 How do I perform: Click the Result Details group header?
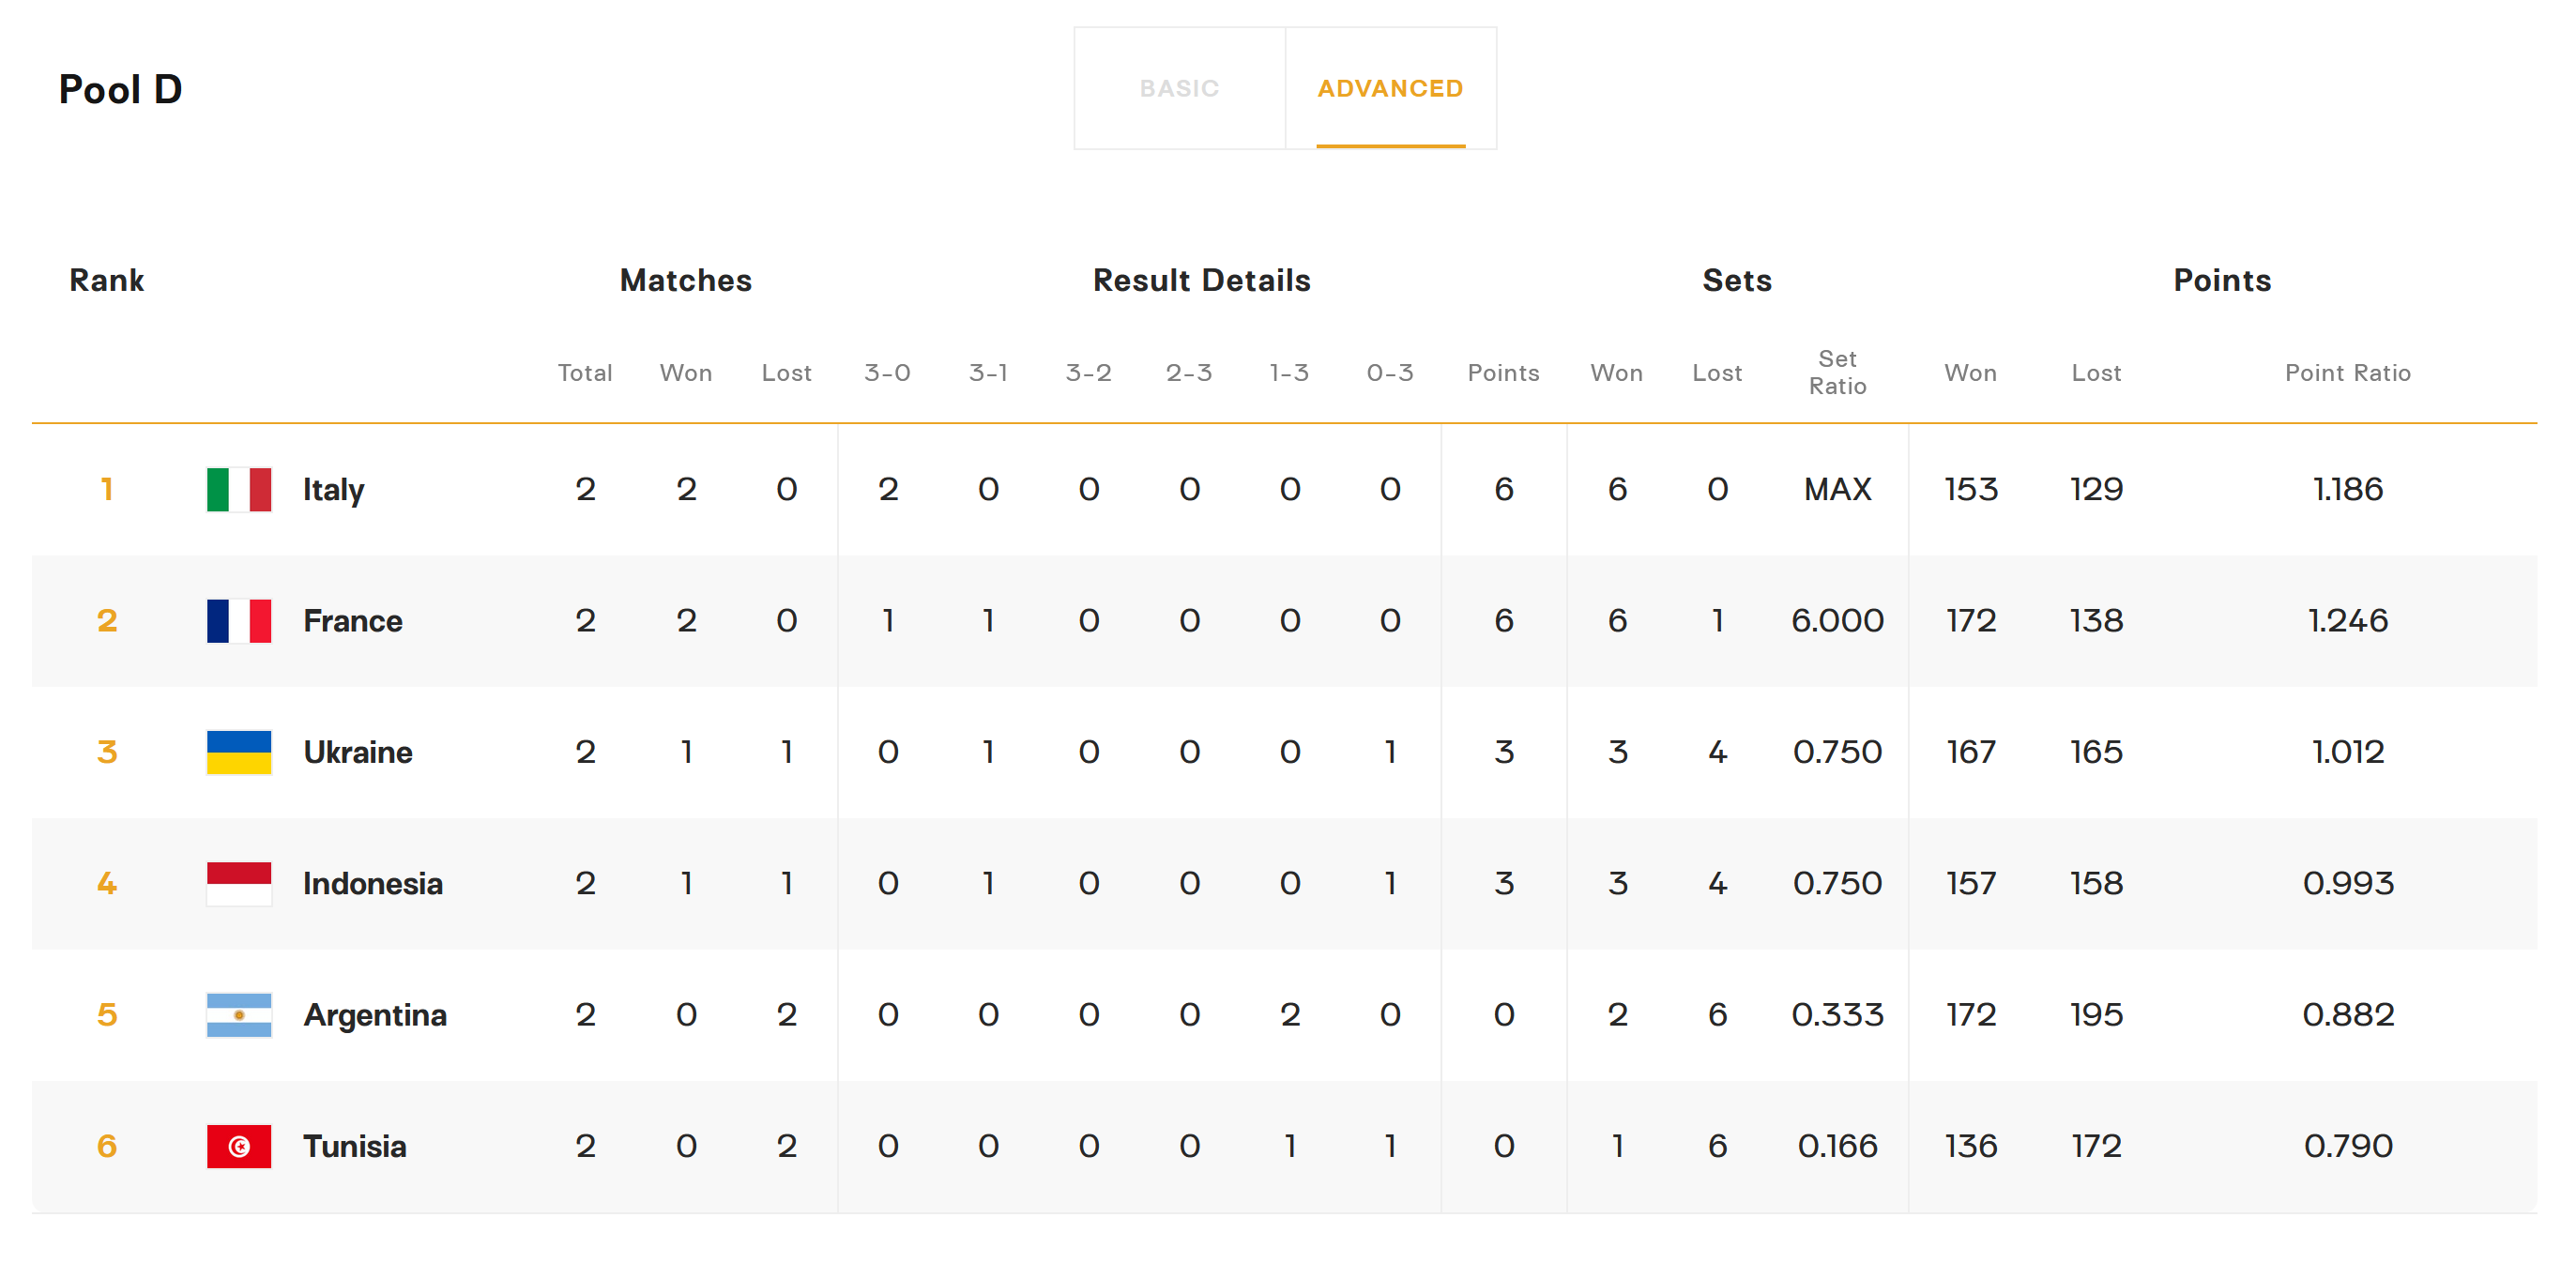coord(1201,280)
